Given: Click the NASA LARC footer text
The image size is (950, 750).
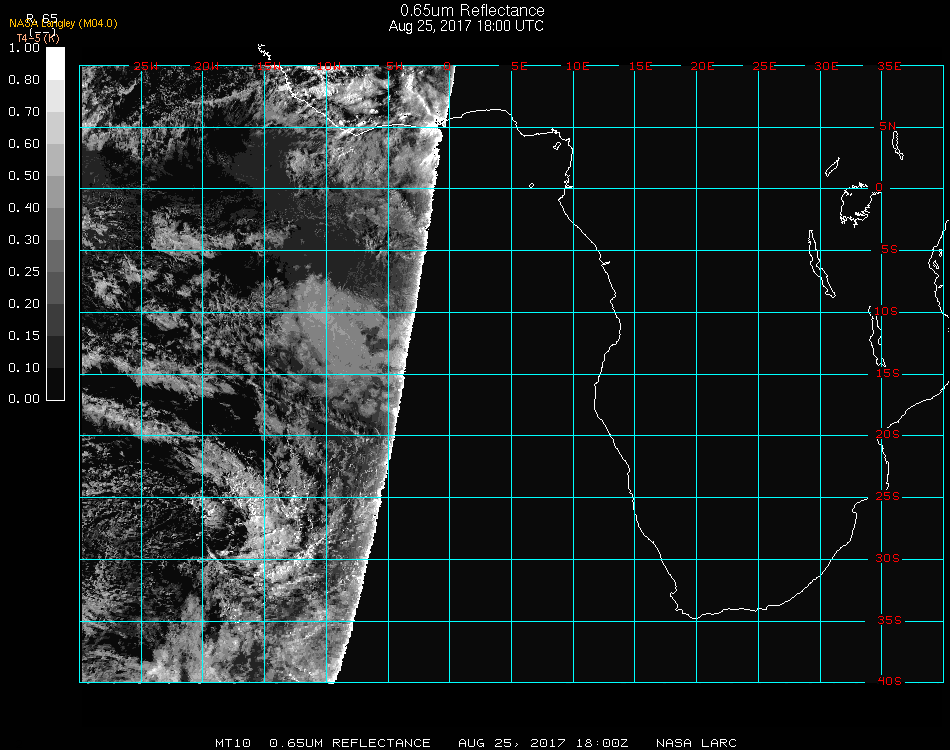Looking at the screenshot, I should 696,743.
